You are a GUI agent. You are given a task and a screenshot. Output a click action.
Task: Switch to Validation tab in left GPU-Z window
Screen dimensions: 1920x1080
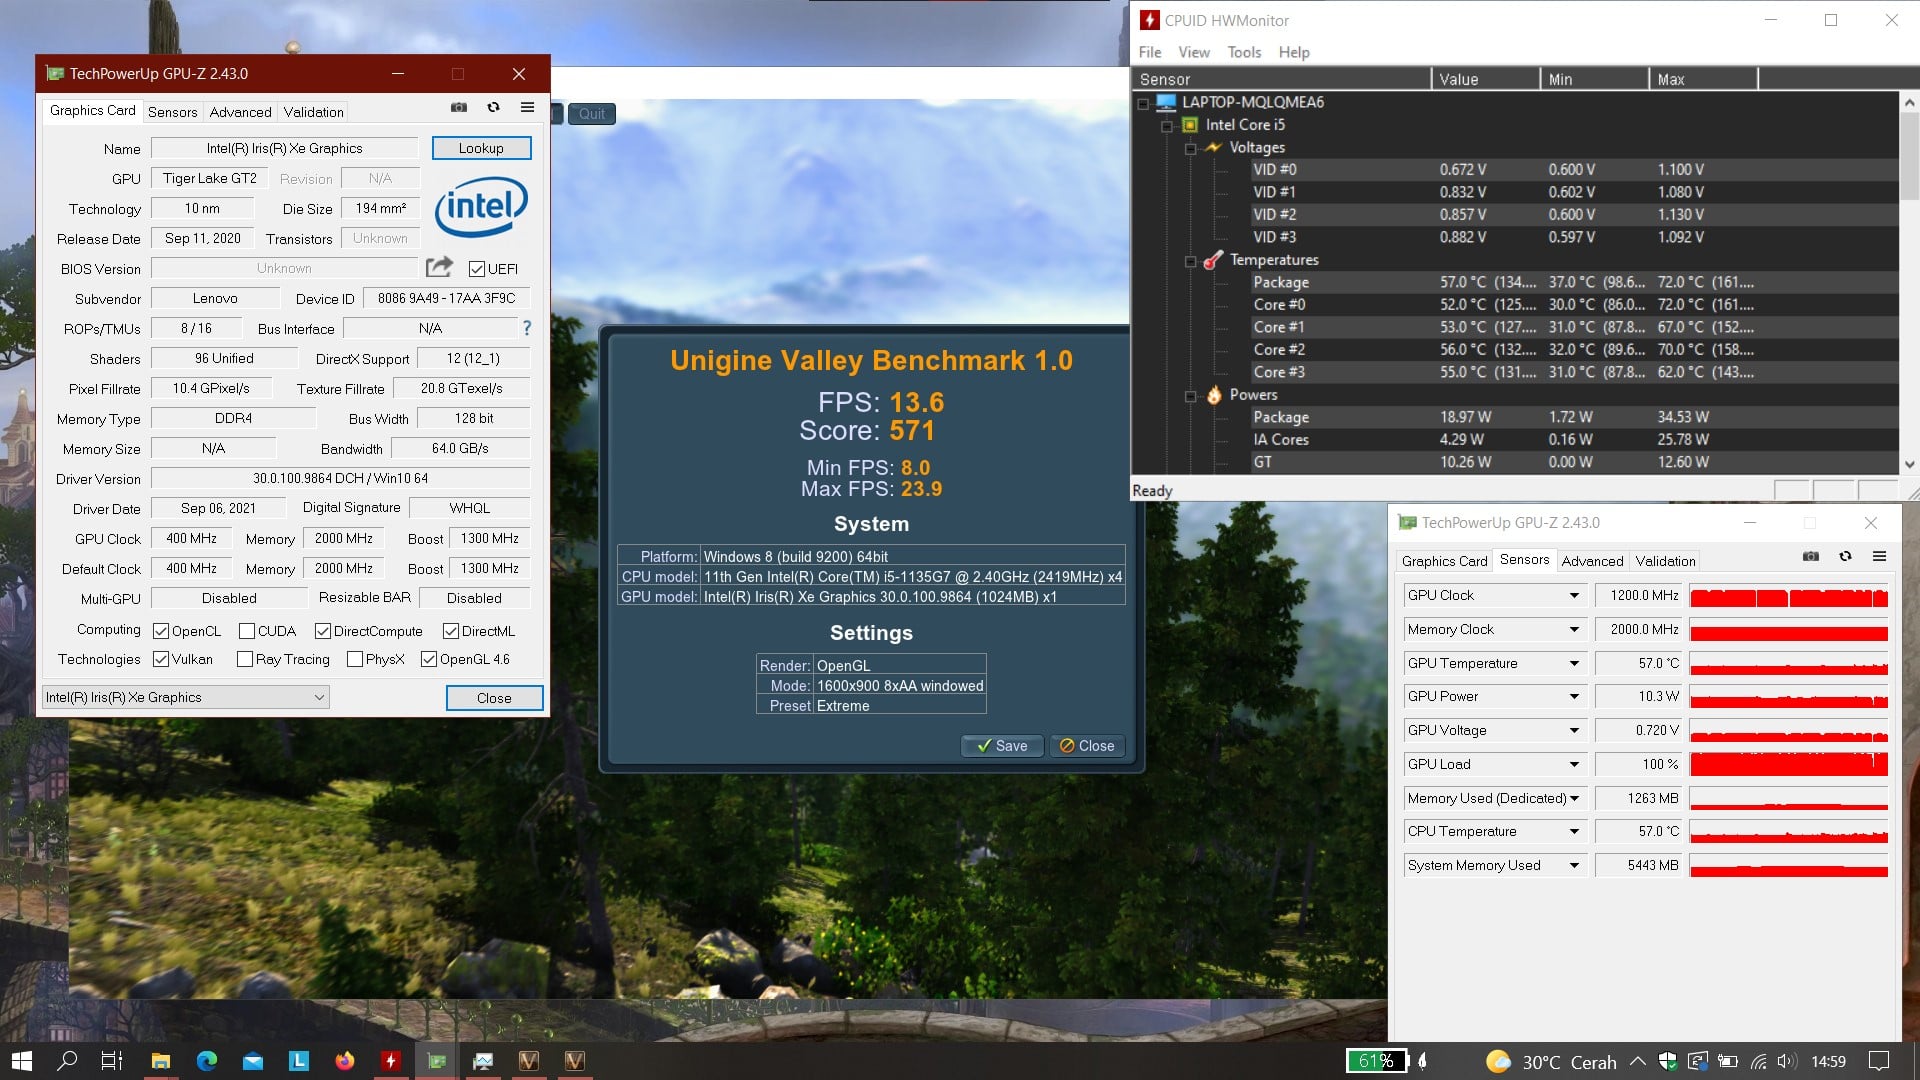(313, 112)
